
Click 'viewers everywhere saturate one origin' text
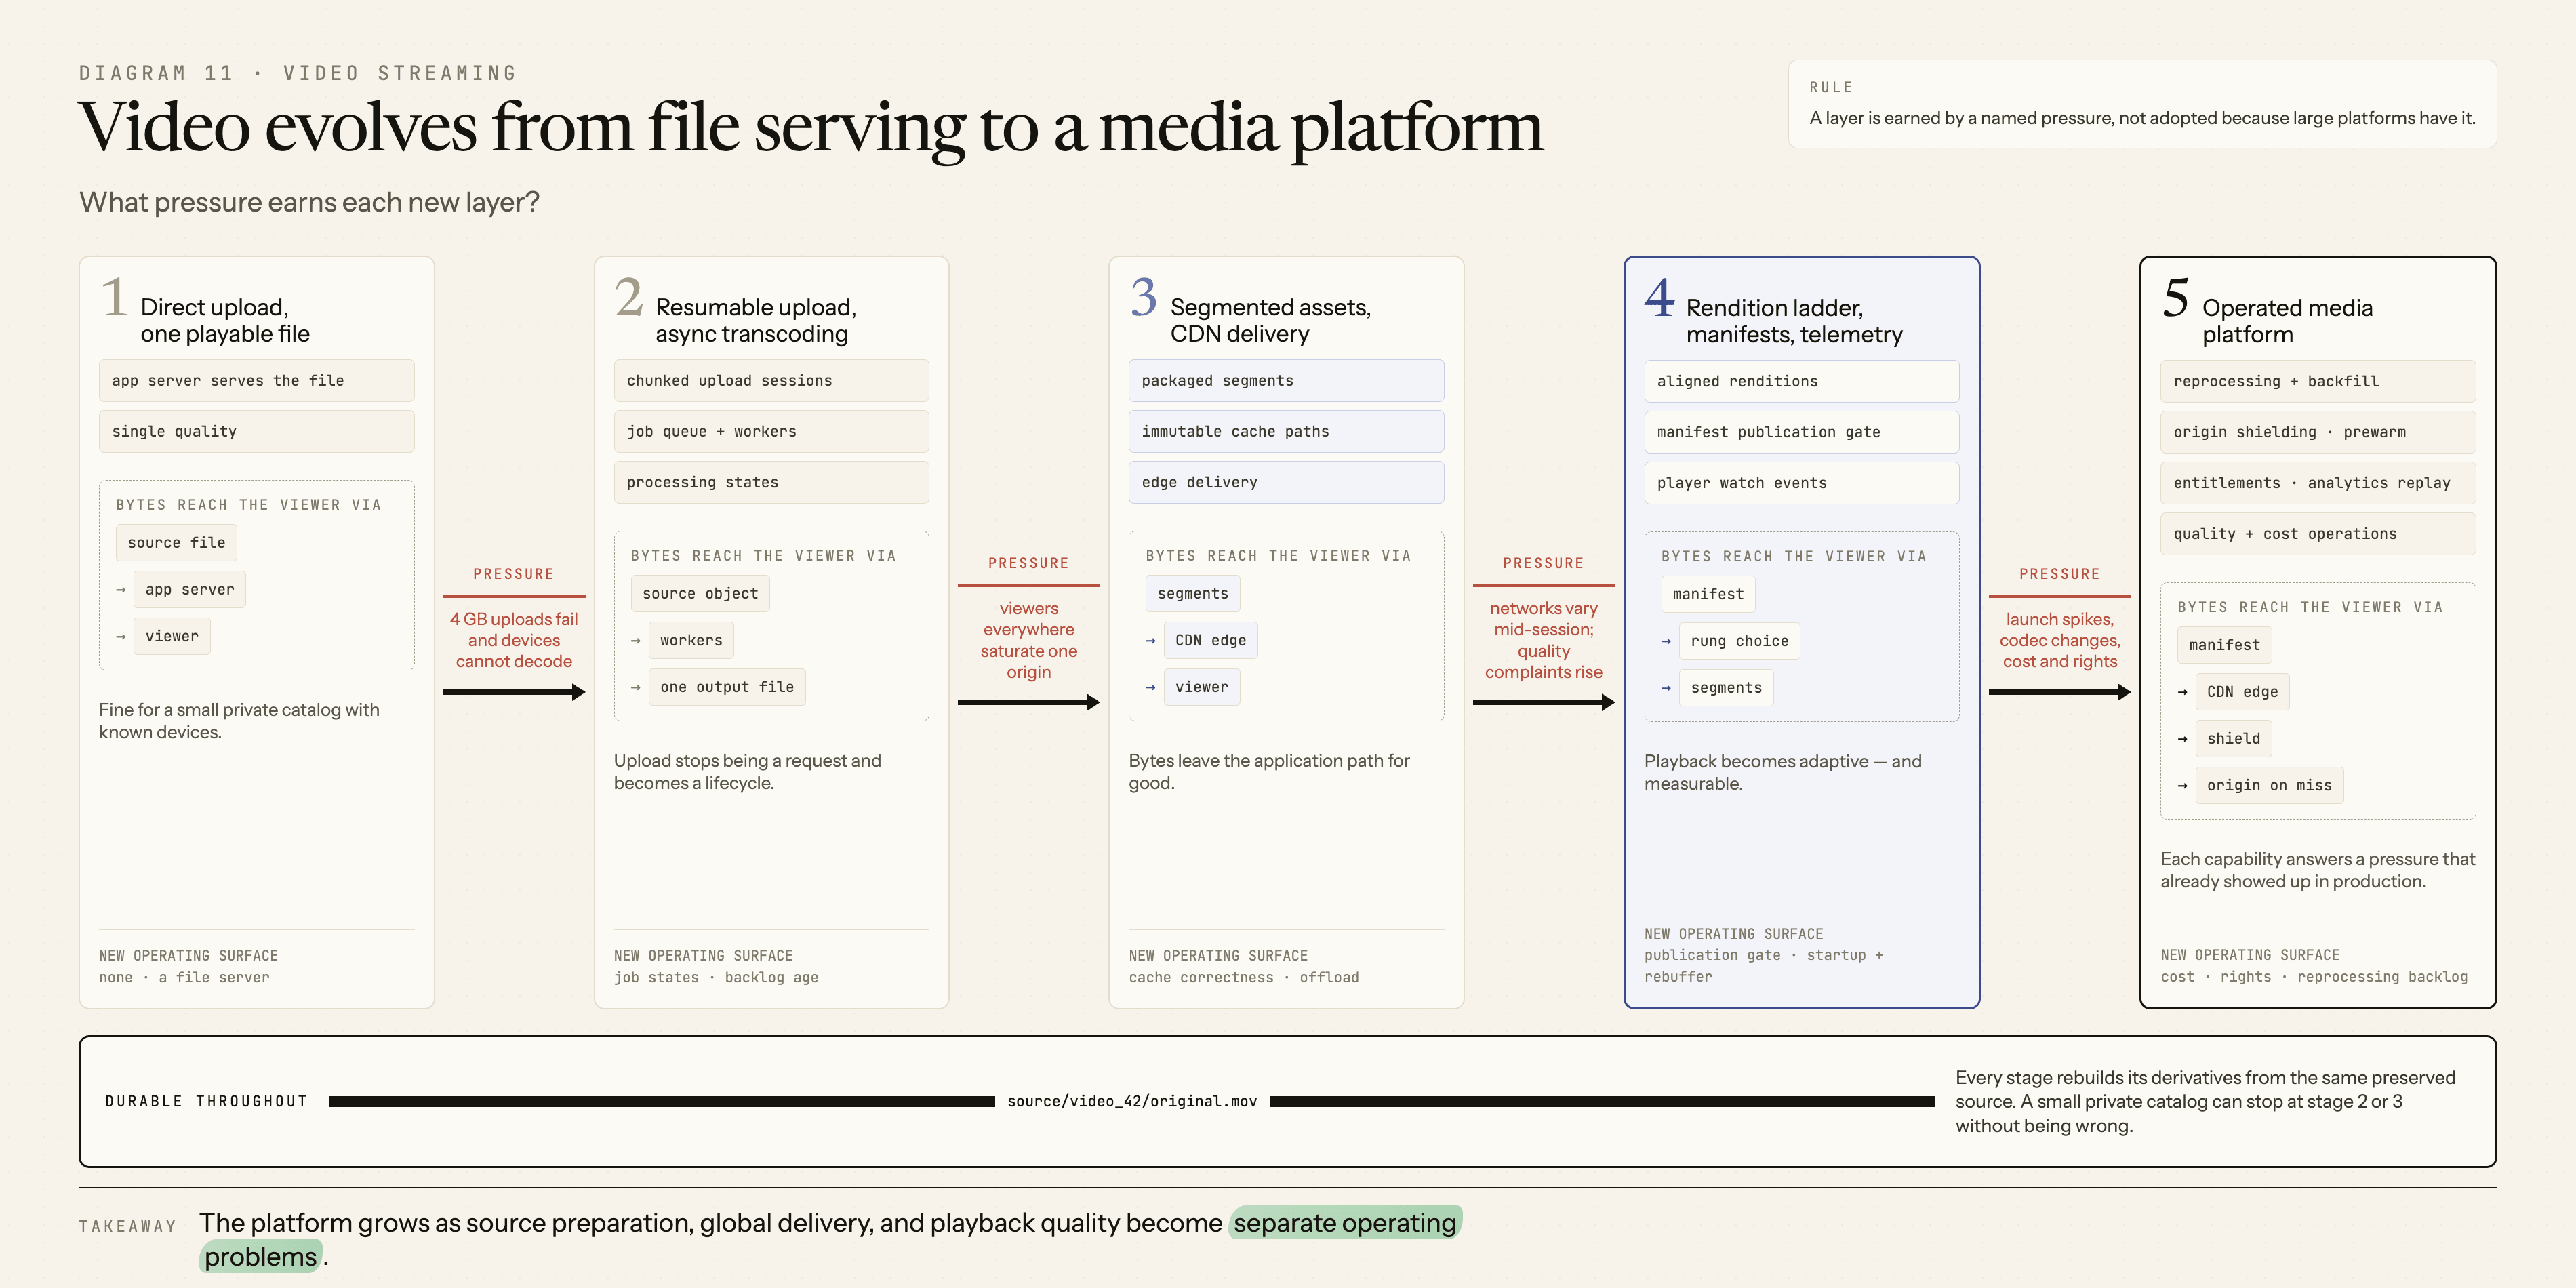click(1028, 640)
